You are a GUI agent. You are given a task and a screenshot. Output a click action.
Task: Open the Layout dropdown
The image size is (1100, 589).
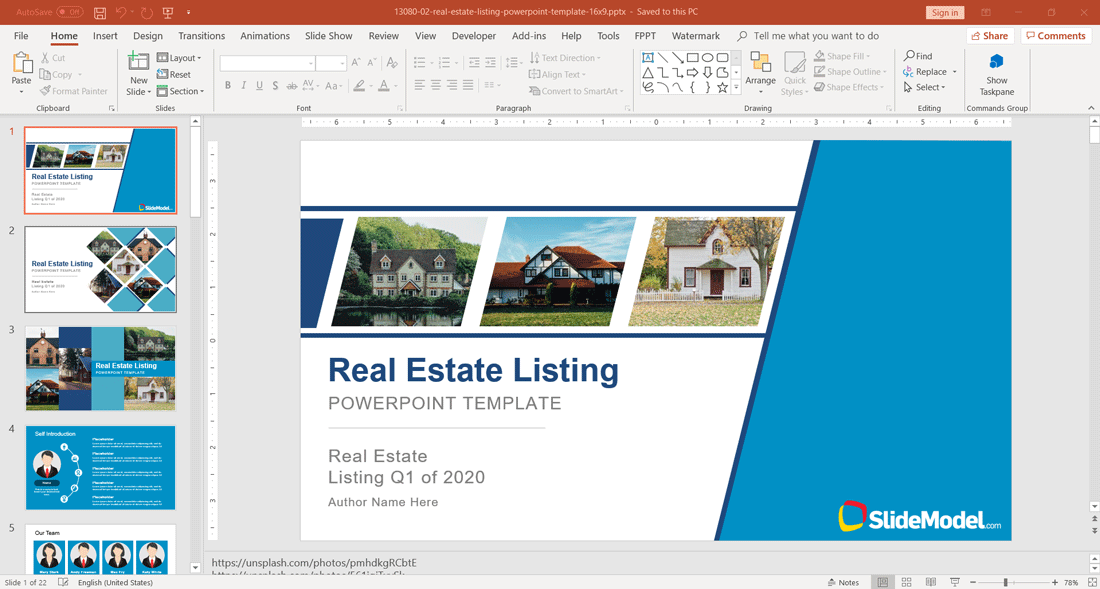tap(180, 57)
